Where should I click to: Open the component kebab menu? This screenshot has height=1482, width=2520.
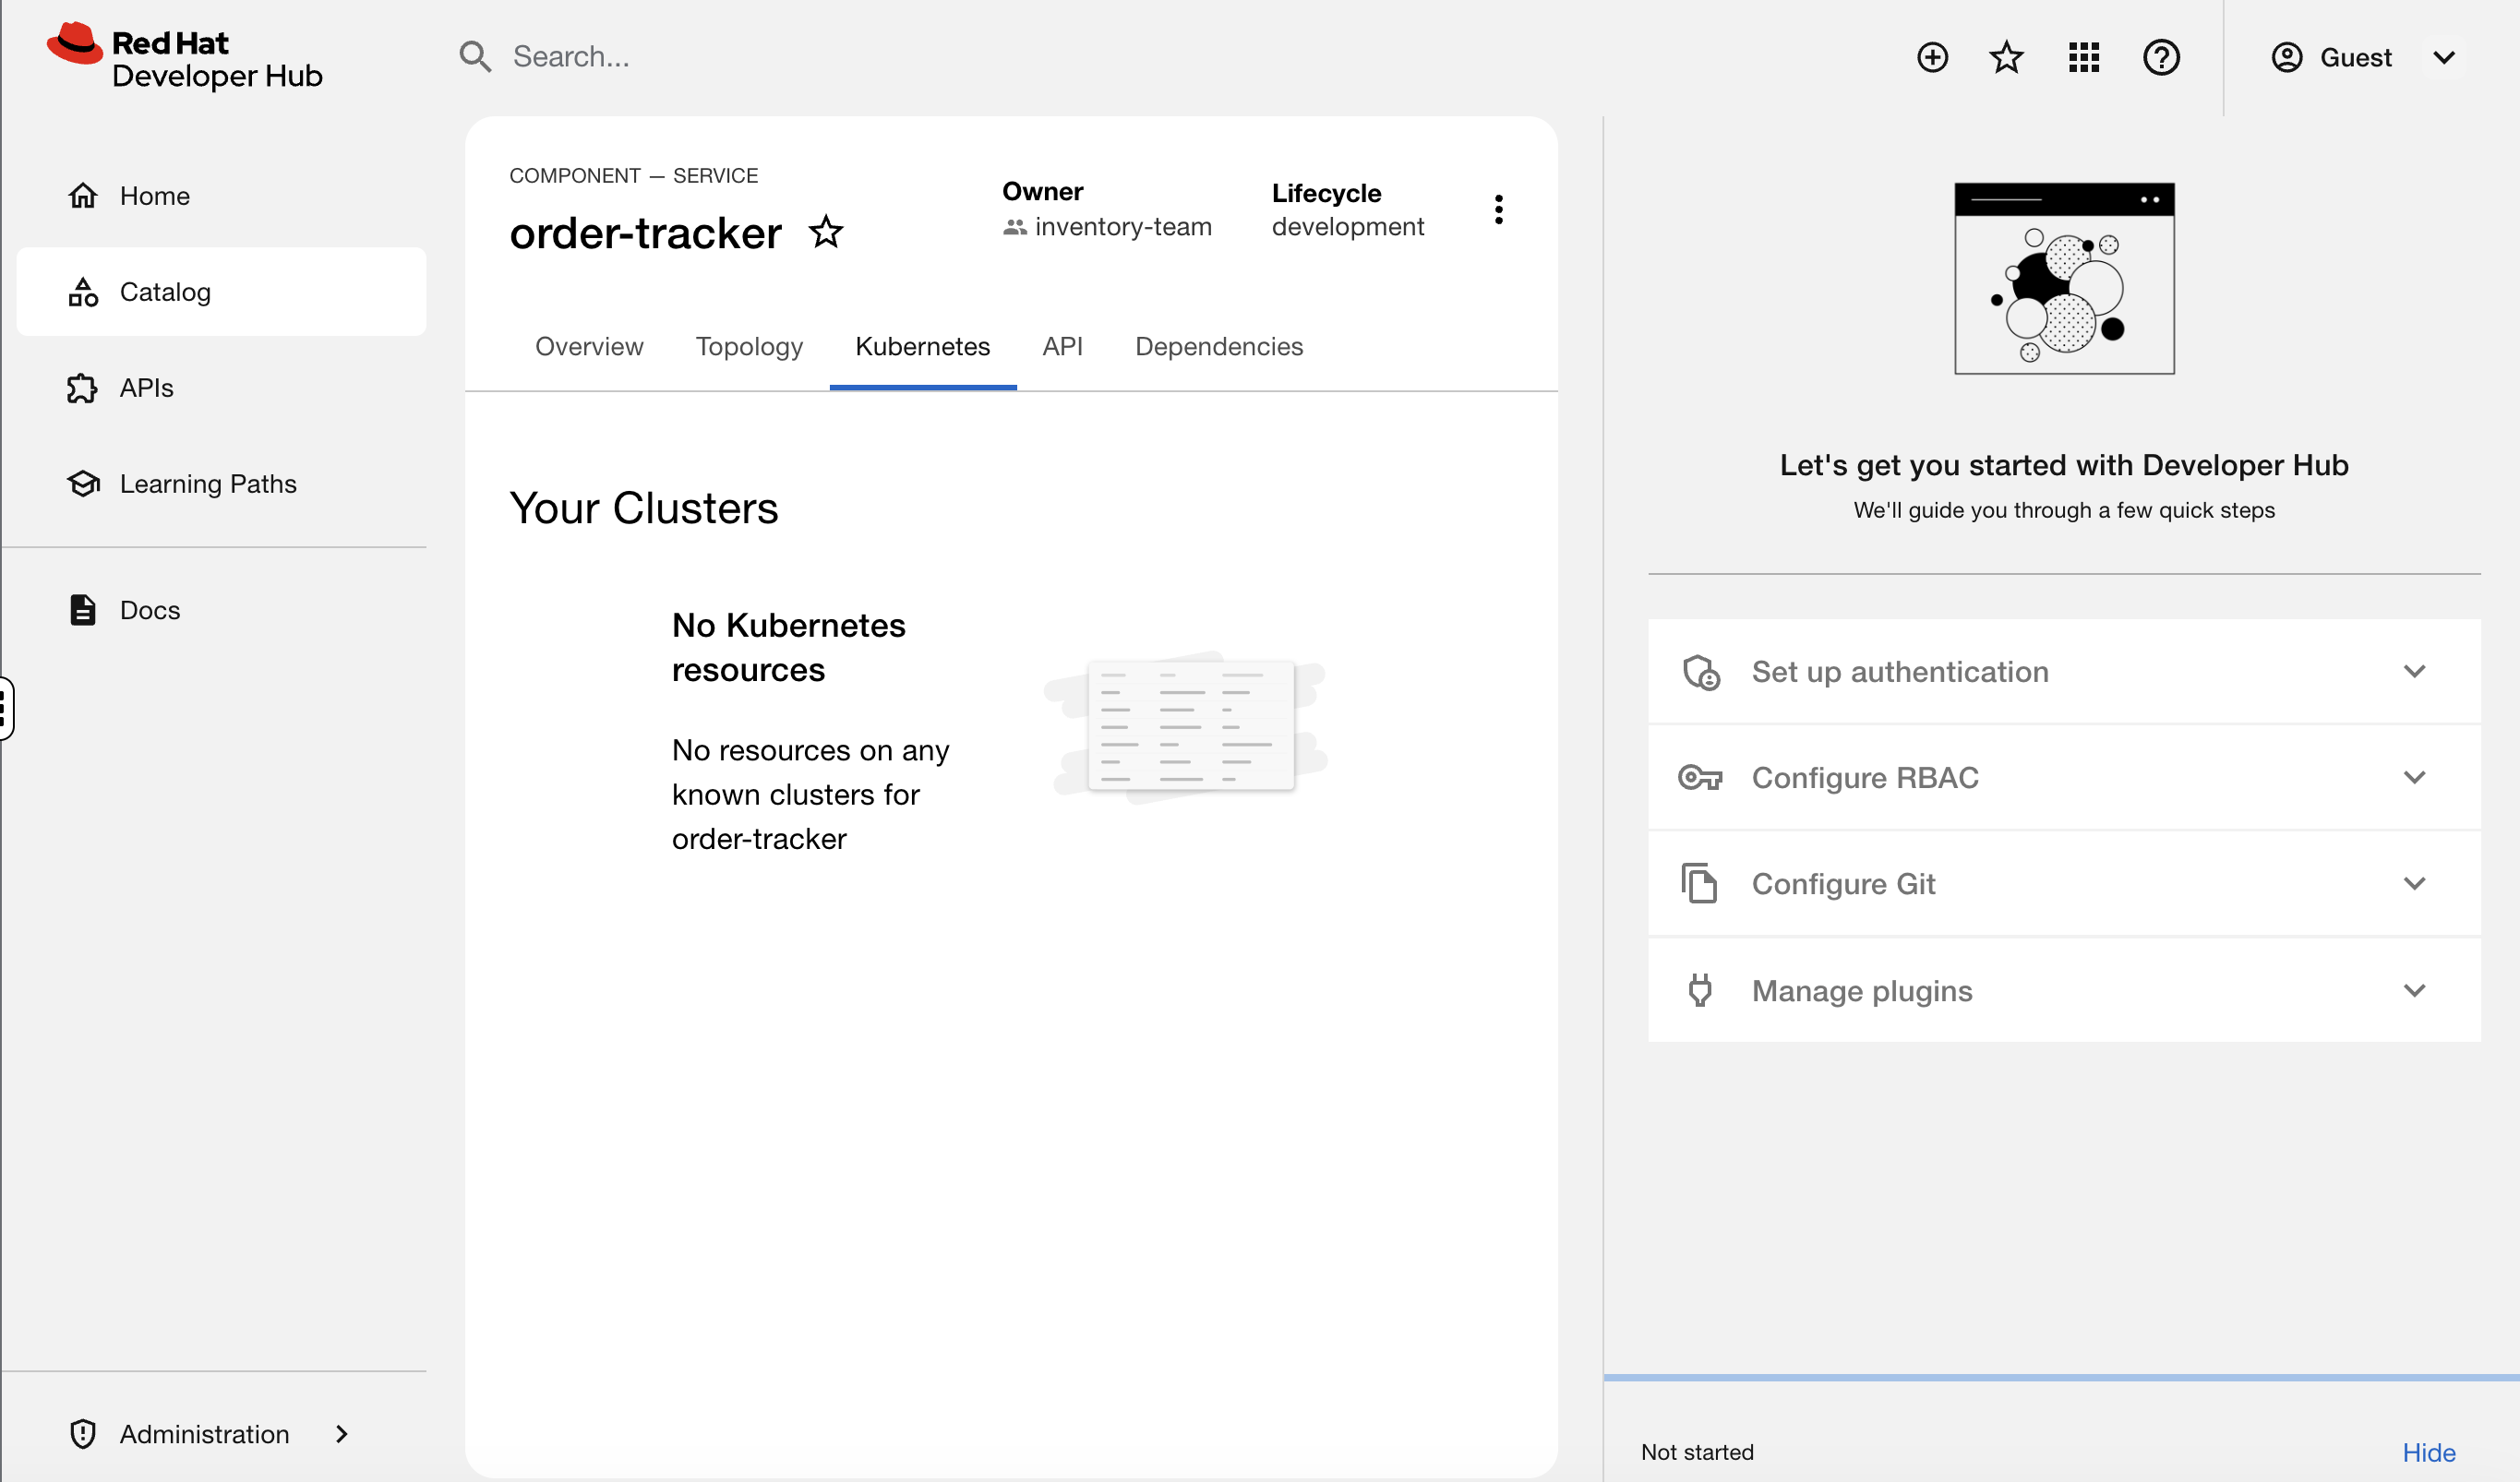[x=1498, y=209]
